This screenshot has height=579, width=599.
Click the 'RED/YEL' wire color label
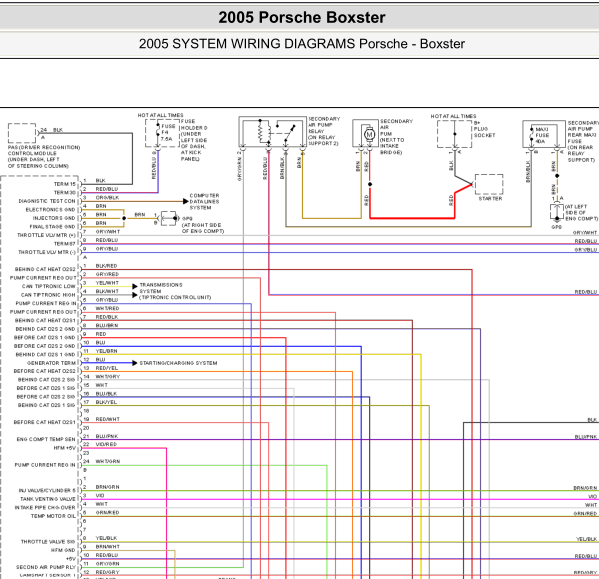(x=107, y=368)
